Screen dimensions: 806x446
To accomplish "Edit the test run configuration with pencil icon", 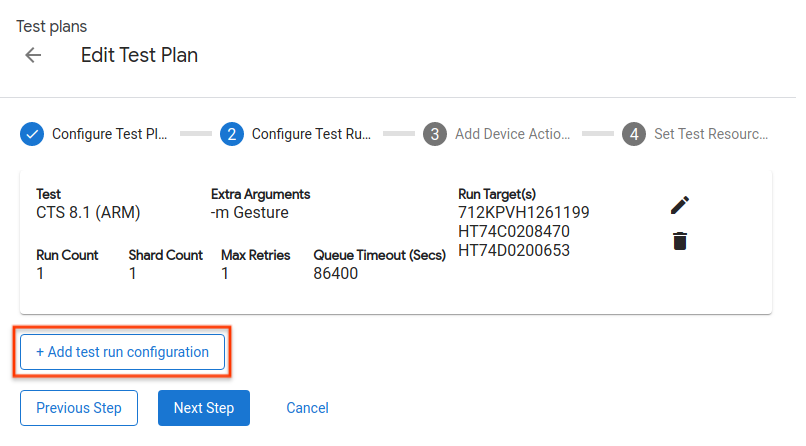I will (680, 205).
